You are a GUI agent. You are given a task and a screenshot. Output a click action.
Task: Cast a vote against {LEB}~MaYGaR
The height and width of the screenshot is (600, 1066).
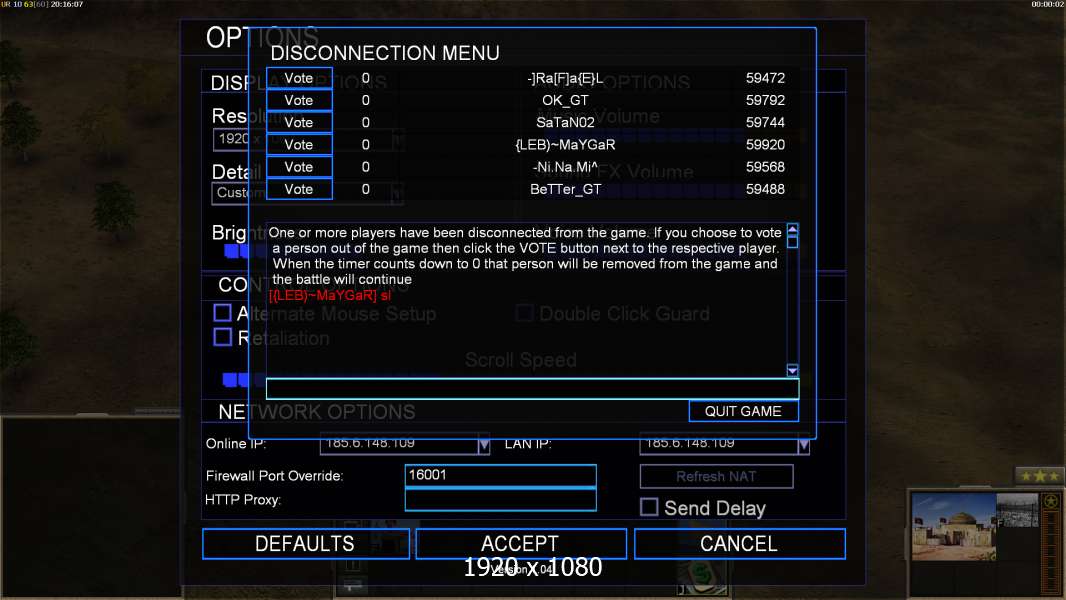299,145
